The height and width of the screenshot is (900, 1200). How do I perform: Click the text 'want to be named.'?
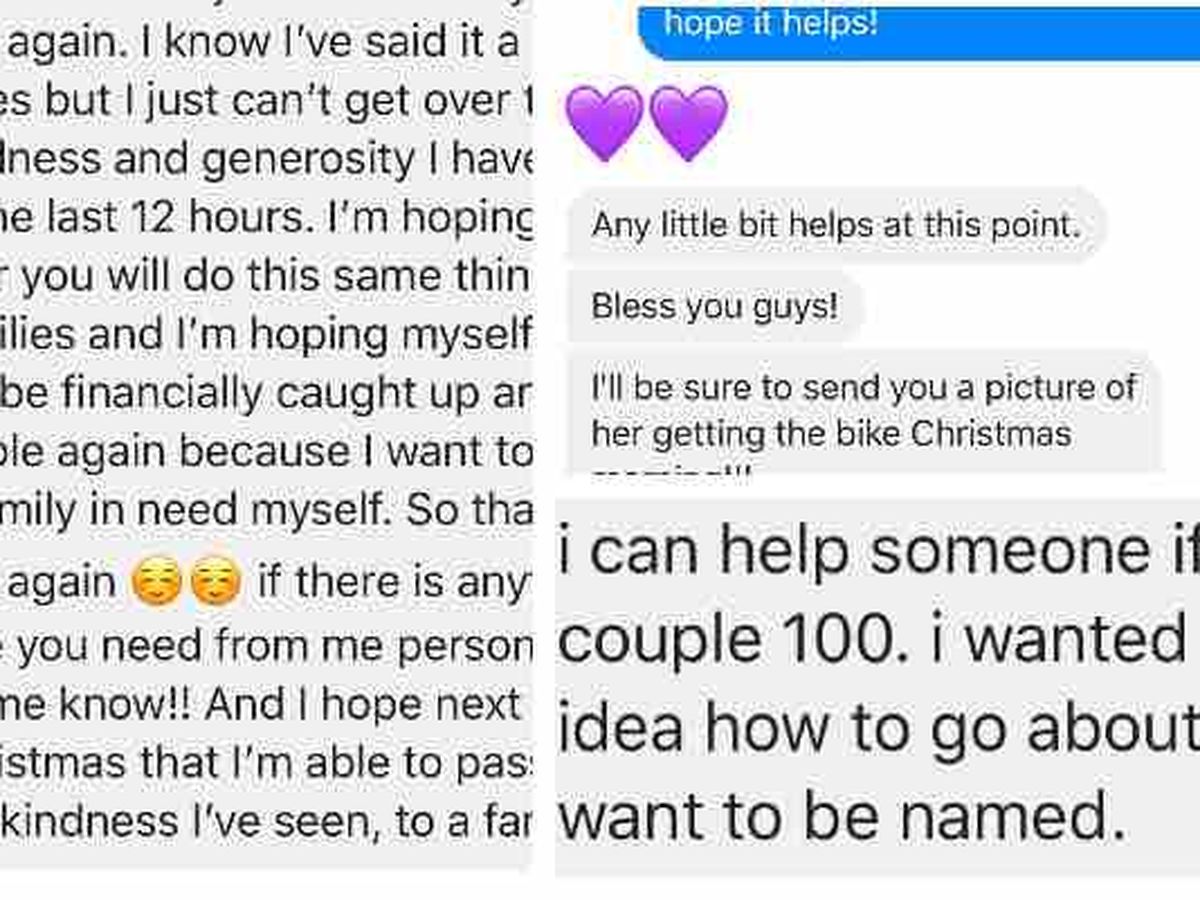835,819
